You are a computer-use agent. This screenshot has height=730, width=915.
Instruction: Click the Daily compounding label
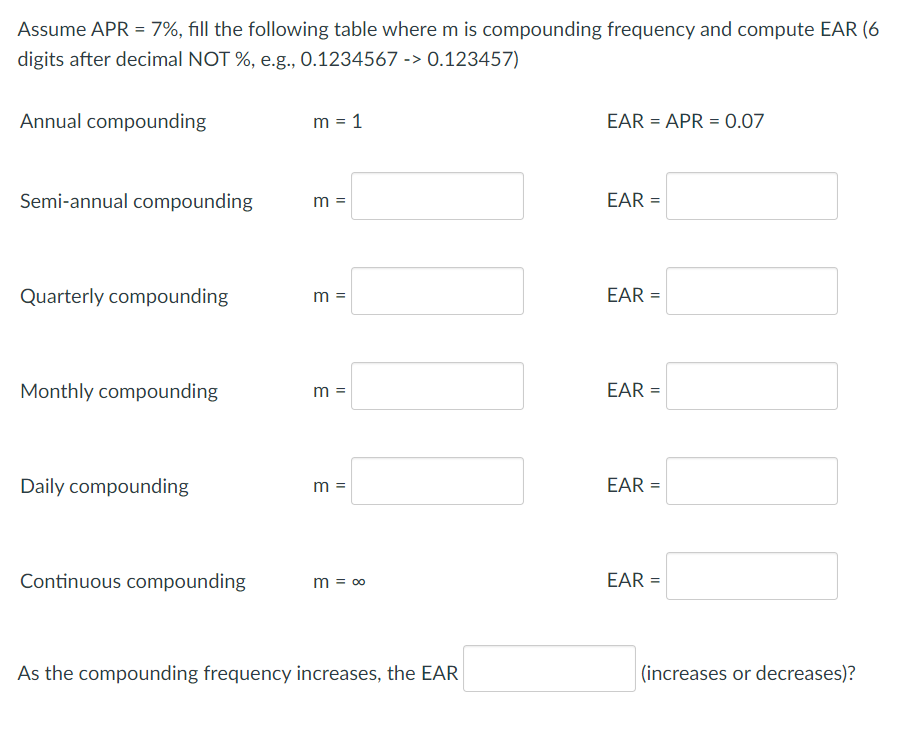point(104,486)
